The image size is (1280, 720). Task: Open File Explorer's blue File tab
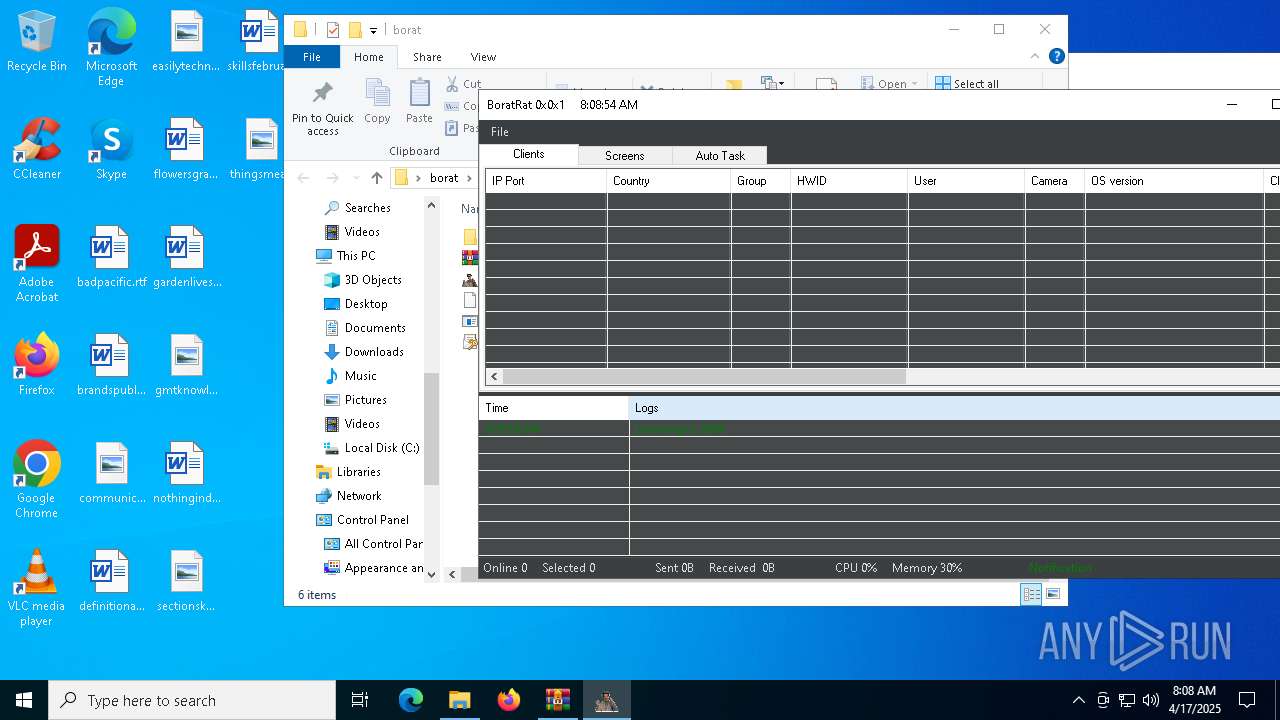(x=312, y=57)
